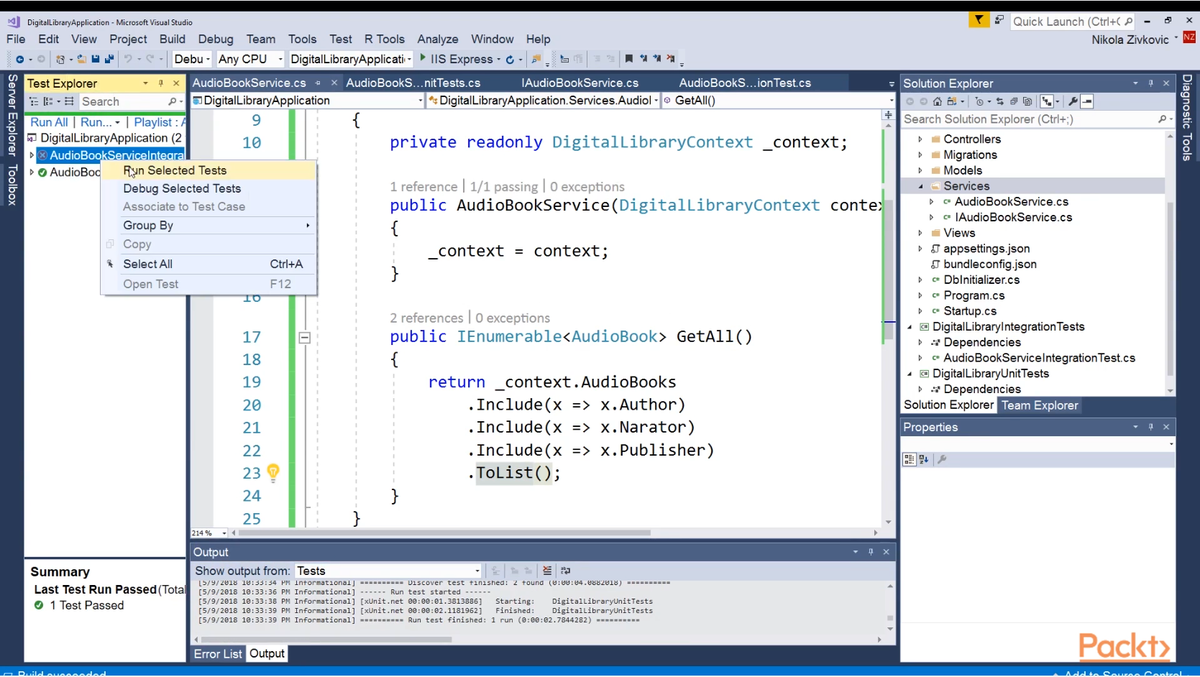The image size is (1200, 677).
Task: Select Debug Selected Tests from context menu
Action: [x=209, y=188]
